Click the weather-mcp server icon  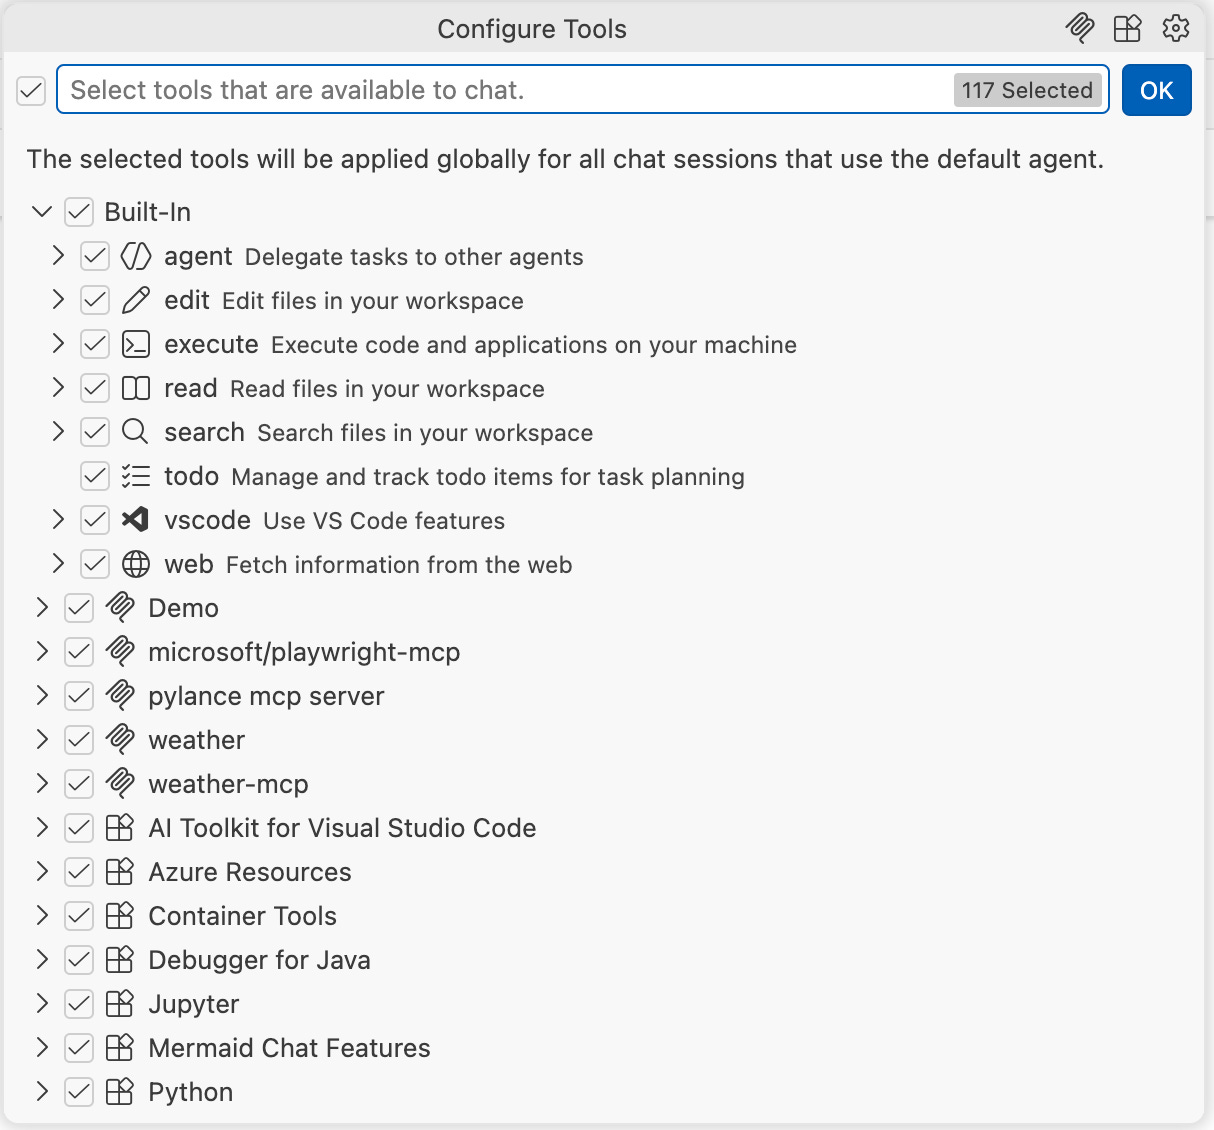click(x=120, y=784)
